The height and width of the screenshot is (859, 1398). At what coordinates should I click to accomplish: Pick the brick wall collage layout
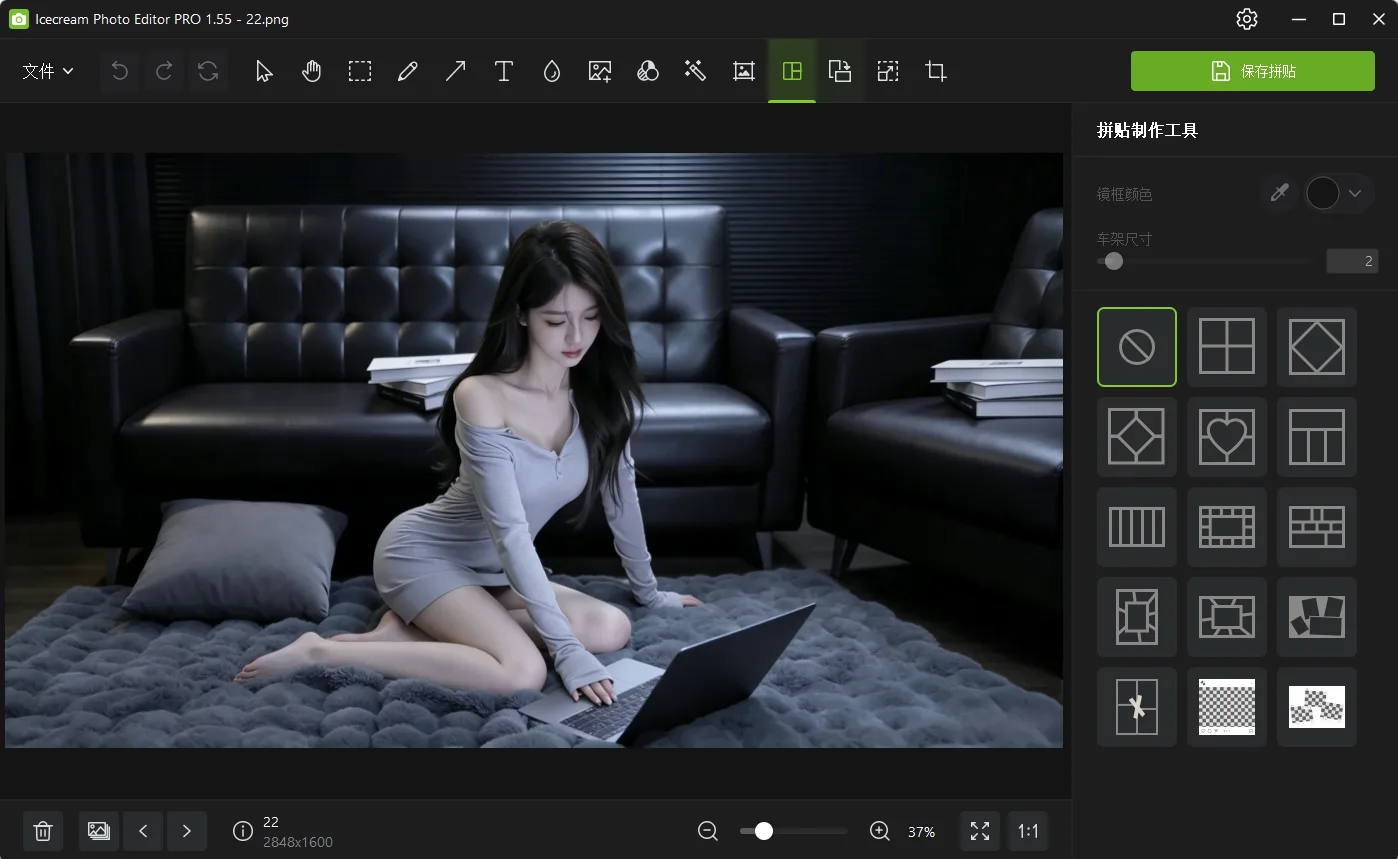pos(1317,527)
